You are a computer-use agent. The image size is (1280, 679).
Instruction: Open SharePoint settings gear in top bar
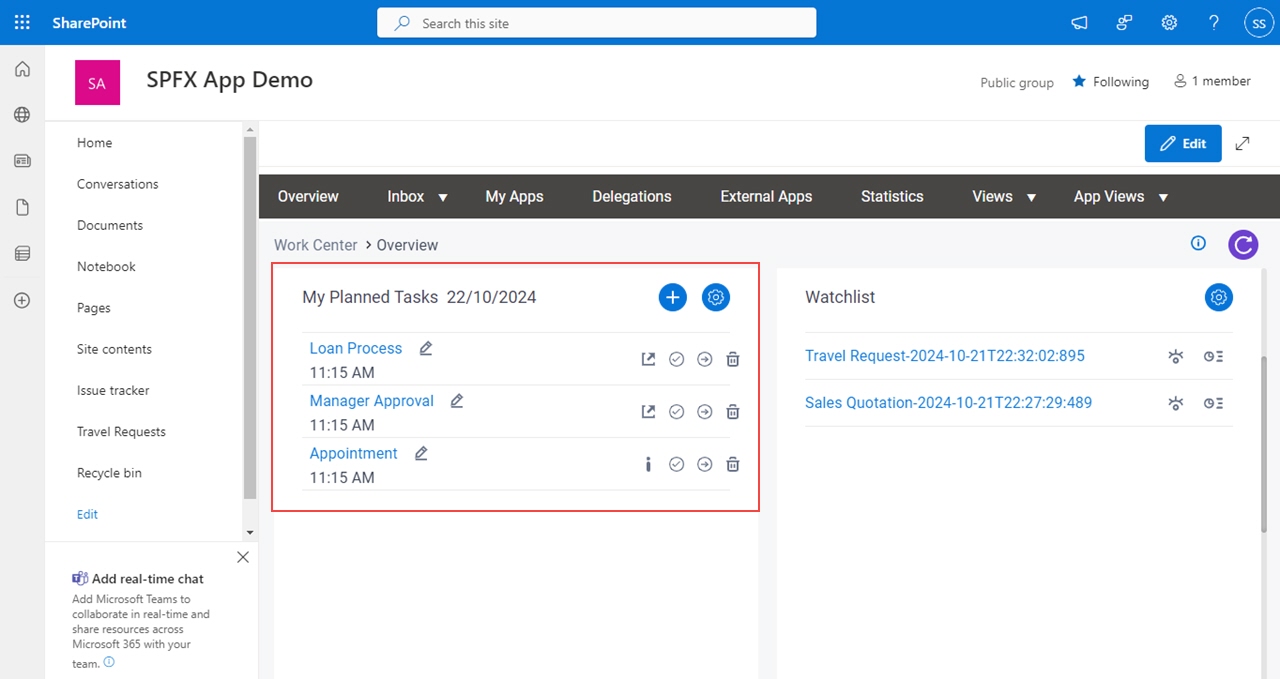(1169, 22)
